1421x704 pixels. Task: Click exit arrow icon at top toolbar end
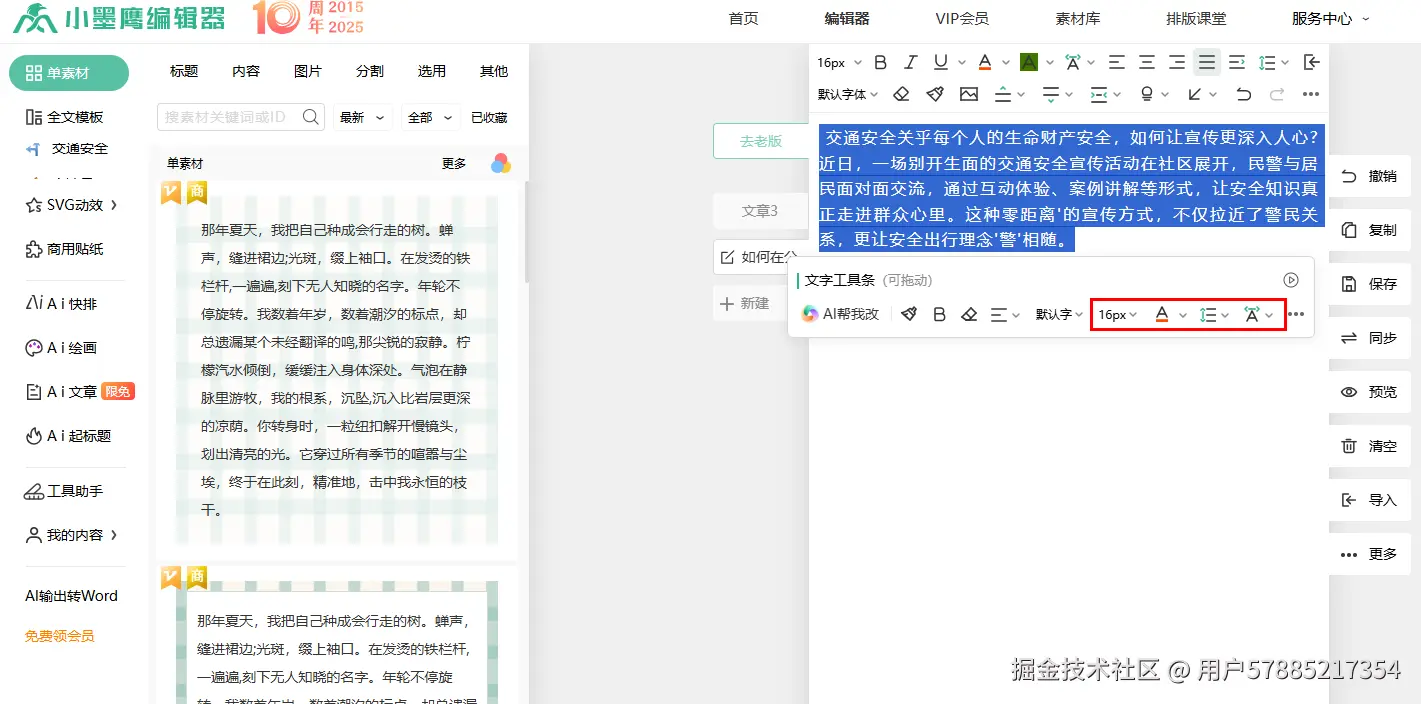[1312, 62]
